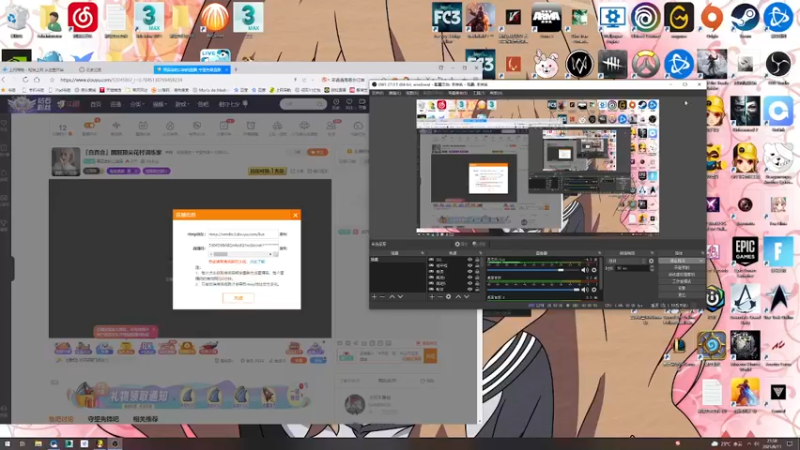Image resolution: width=800 pixels, height=450 pixels.
Task: Open scene transition properties gear
Action: [651, 261]
